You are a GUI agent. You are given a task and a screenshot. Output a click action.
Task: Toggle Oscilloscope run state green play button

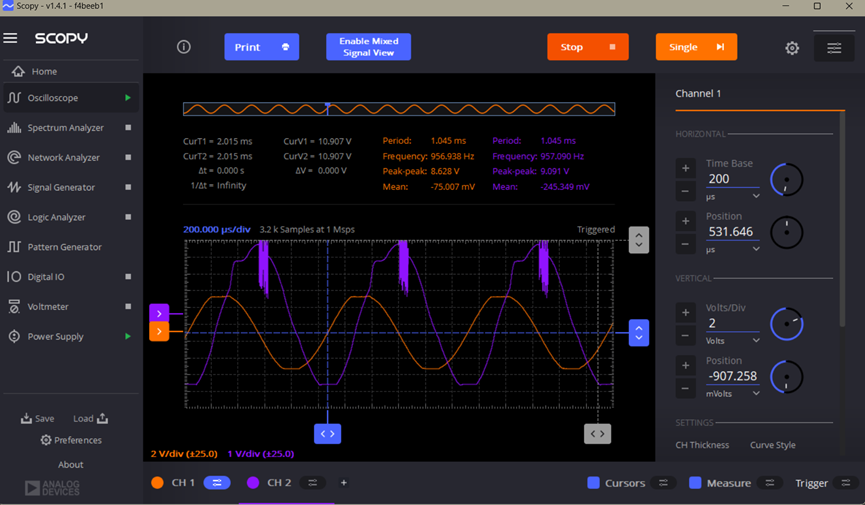coord(128,98)
